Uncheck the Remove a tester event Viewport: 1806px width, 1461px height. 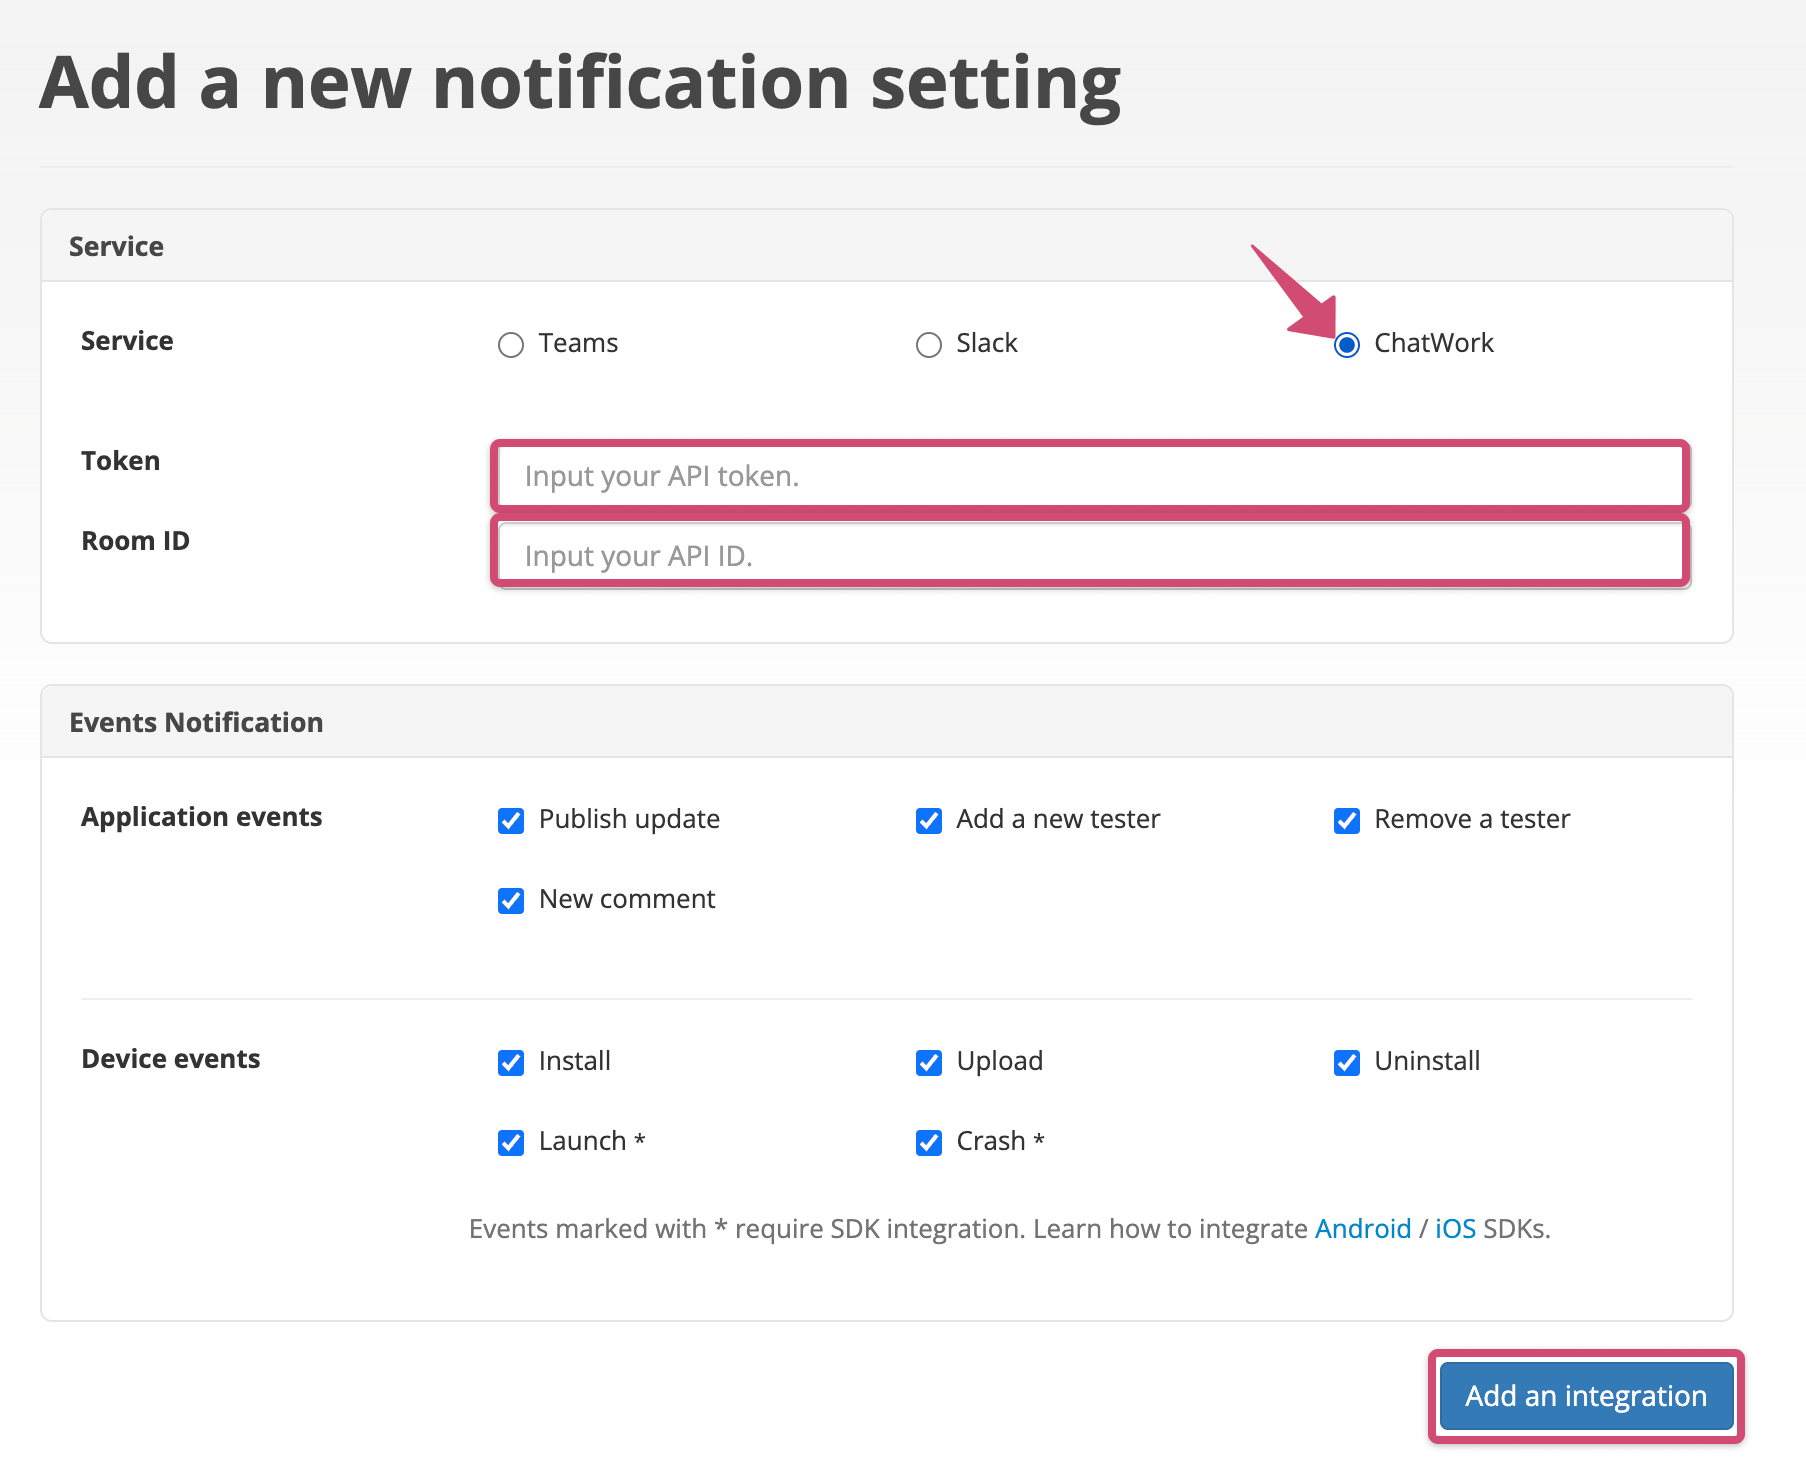1346,820
